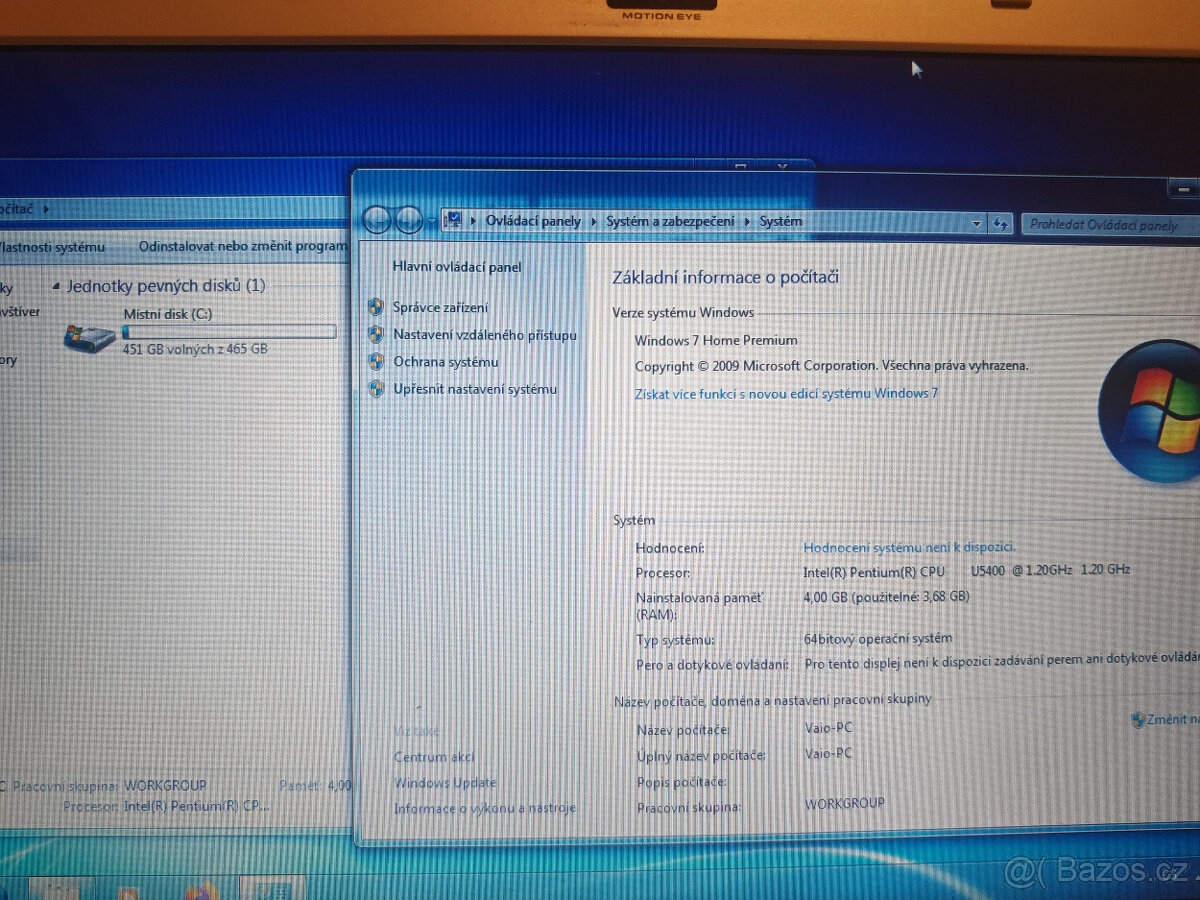Viewport: 1200px width, 900px height.
Task: Click the shield icon beside Ochrana systému
Action: point(376,361)
